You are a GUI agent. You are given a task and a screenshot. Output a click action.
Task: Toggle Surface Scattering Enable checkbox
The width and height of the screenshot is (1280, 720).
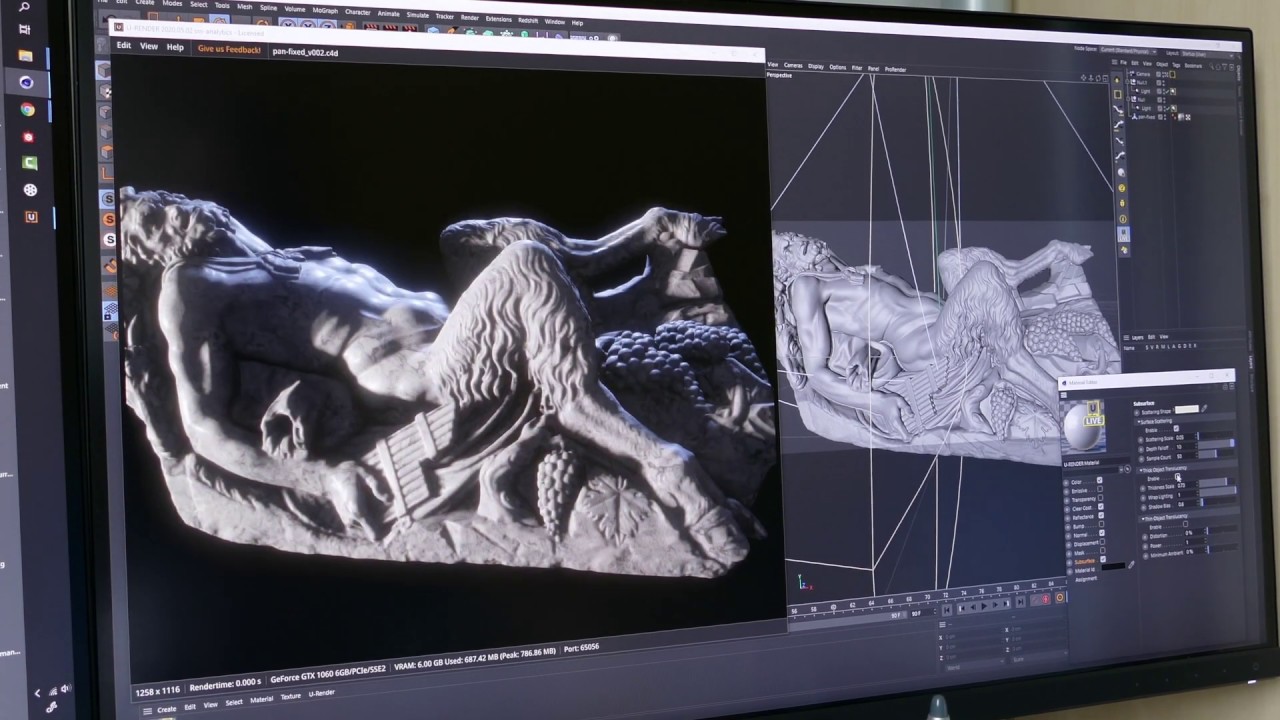1176,428
